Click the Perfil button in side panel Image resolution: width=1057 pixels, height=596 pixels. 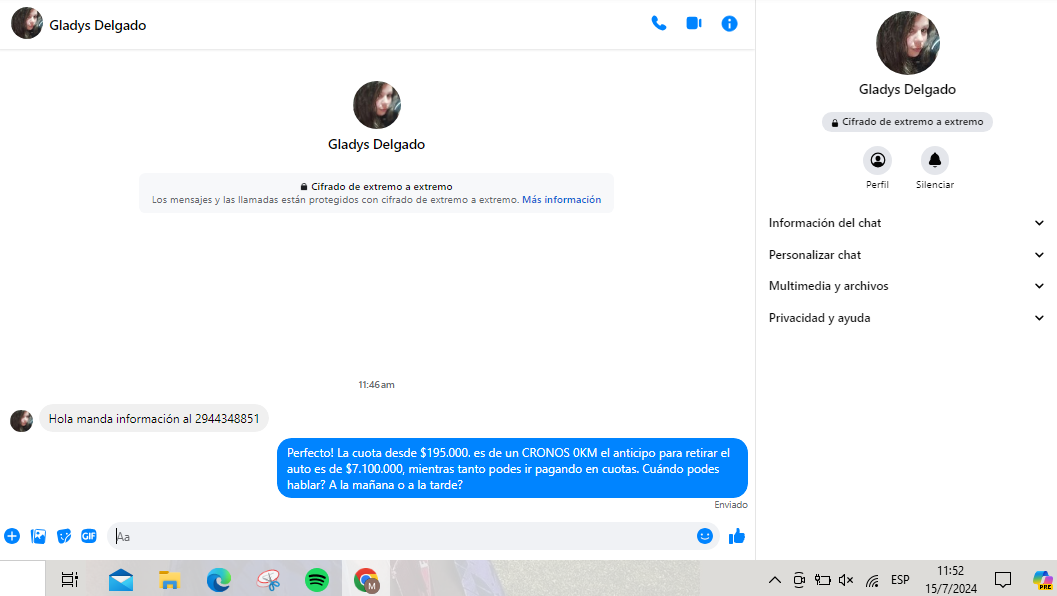pyautogui.click(x=877, y=161)
